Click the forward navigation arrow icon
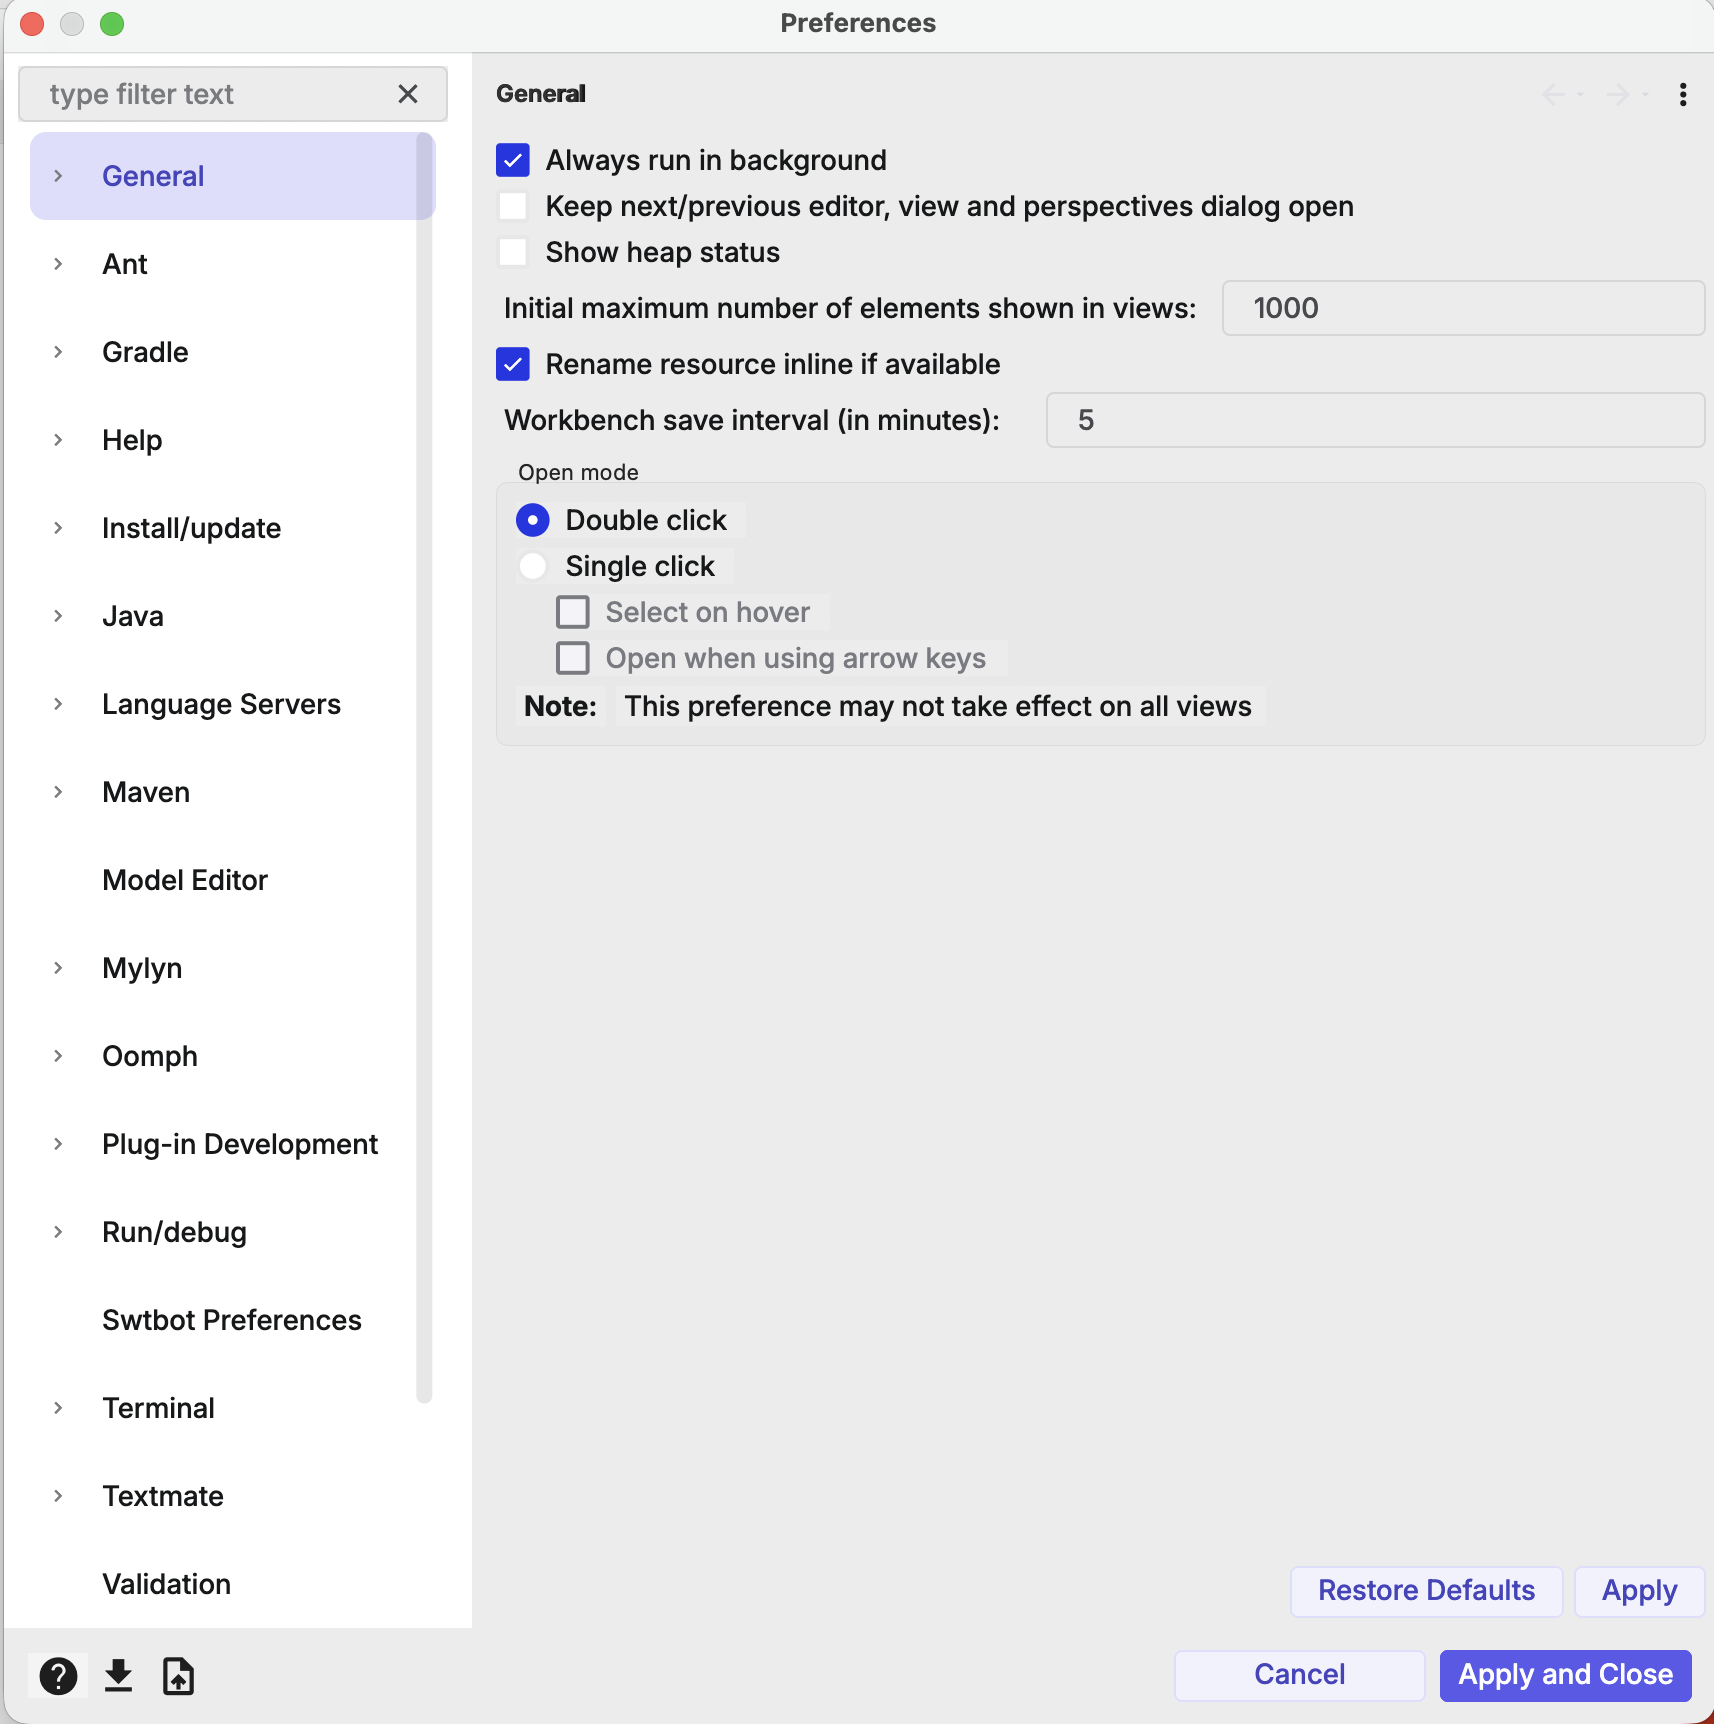This screenshot has width=1714, height=1724. pos(1618,94)
